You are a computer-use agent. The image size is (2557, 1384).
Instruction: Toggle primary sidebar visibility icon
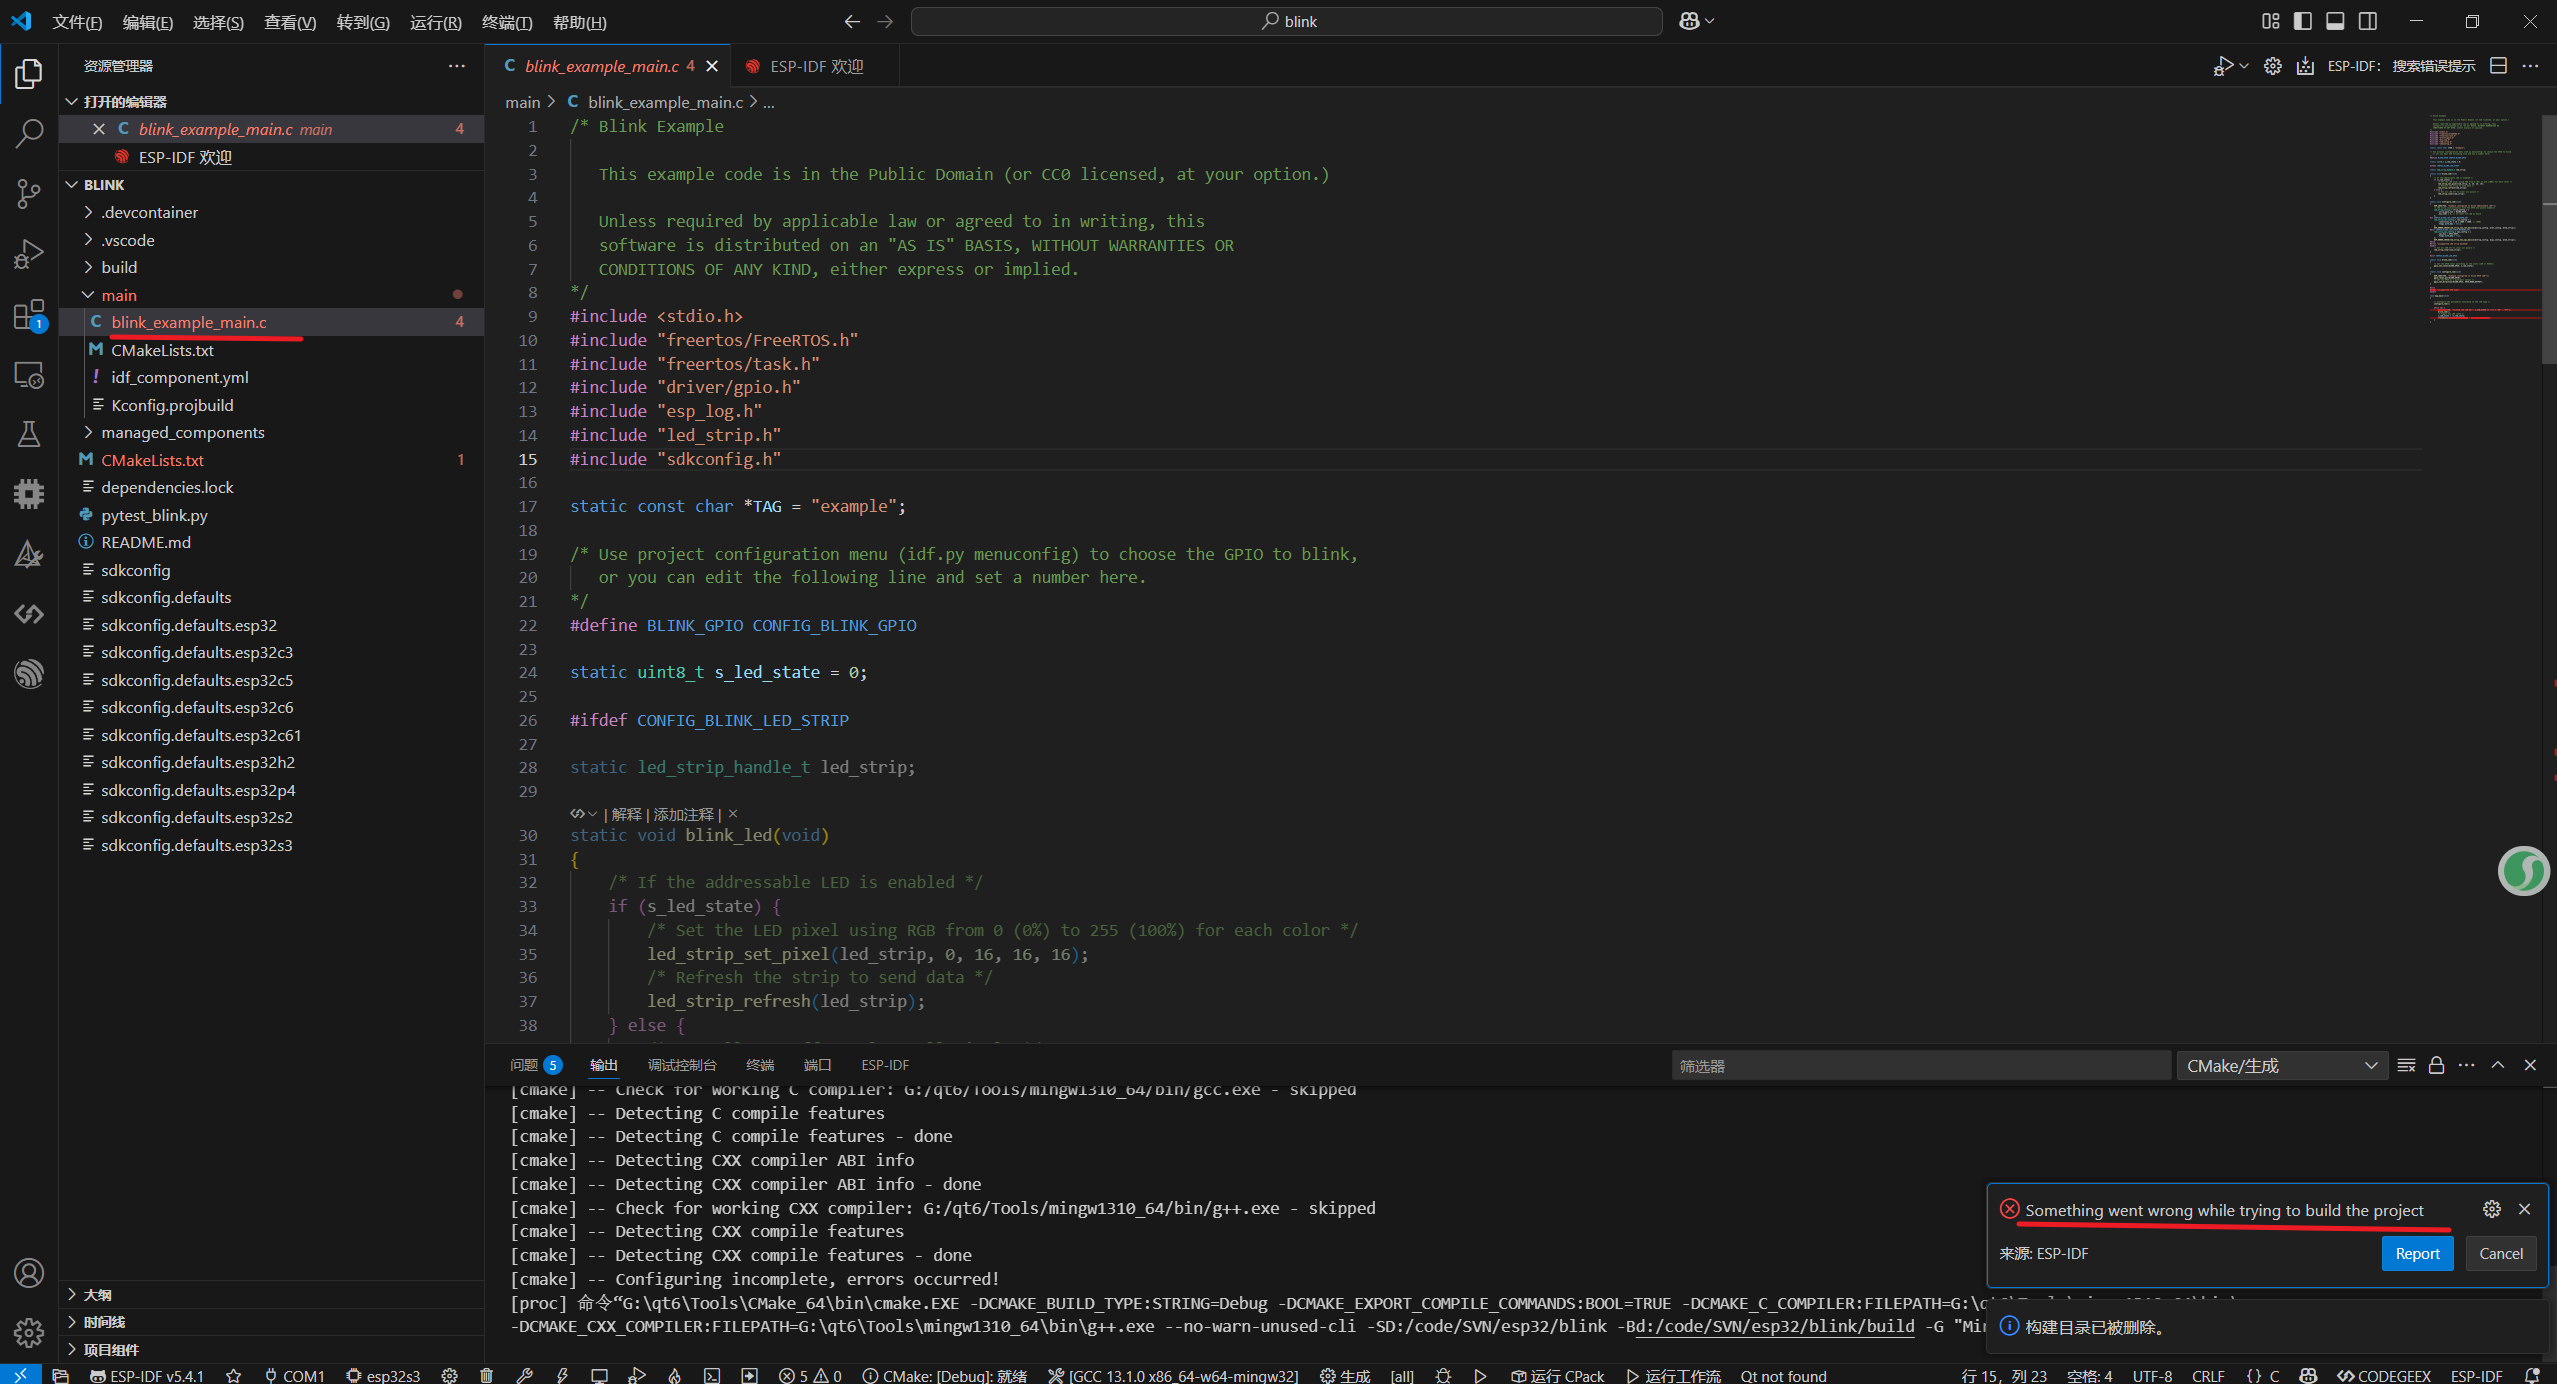point(2303,21)
